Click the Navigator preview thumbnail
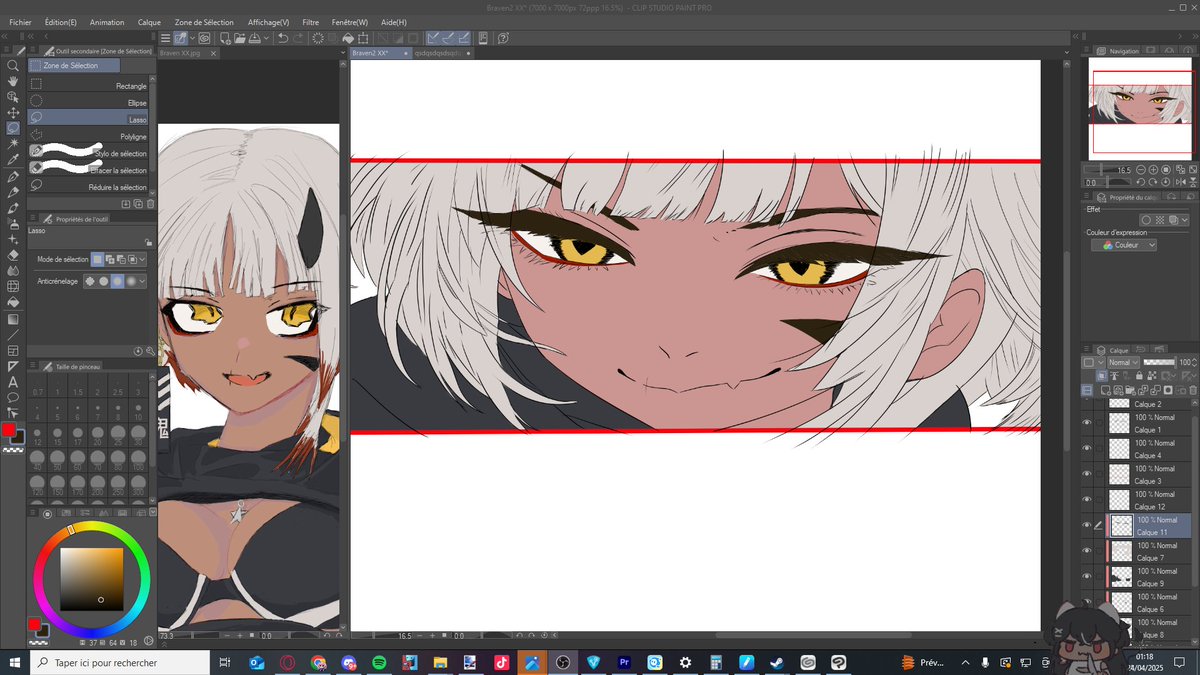The height and width of the screenshot is (675, 1200). (1141, 108)
